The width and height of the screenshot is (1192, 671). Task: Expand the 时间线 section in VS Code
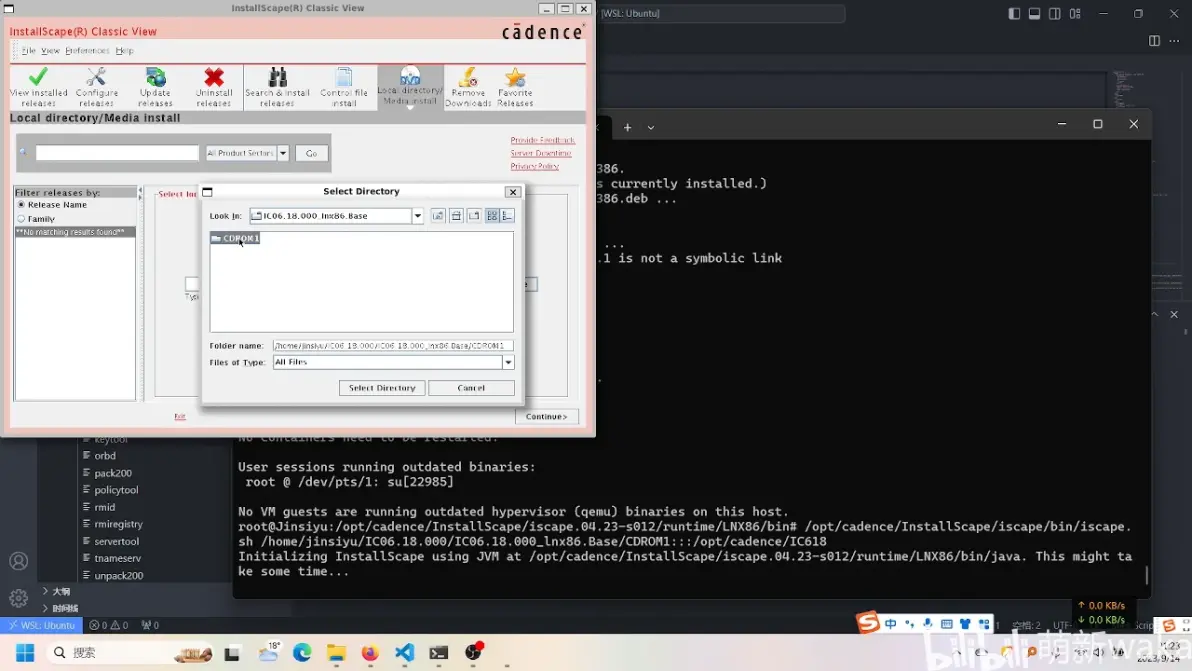click(x=61, y=608)
